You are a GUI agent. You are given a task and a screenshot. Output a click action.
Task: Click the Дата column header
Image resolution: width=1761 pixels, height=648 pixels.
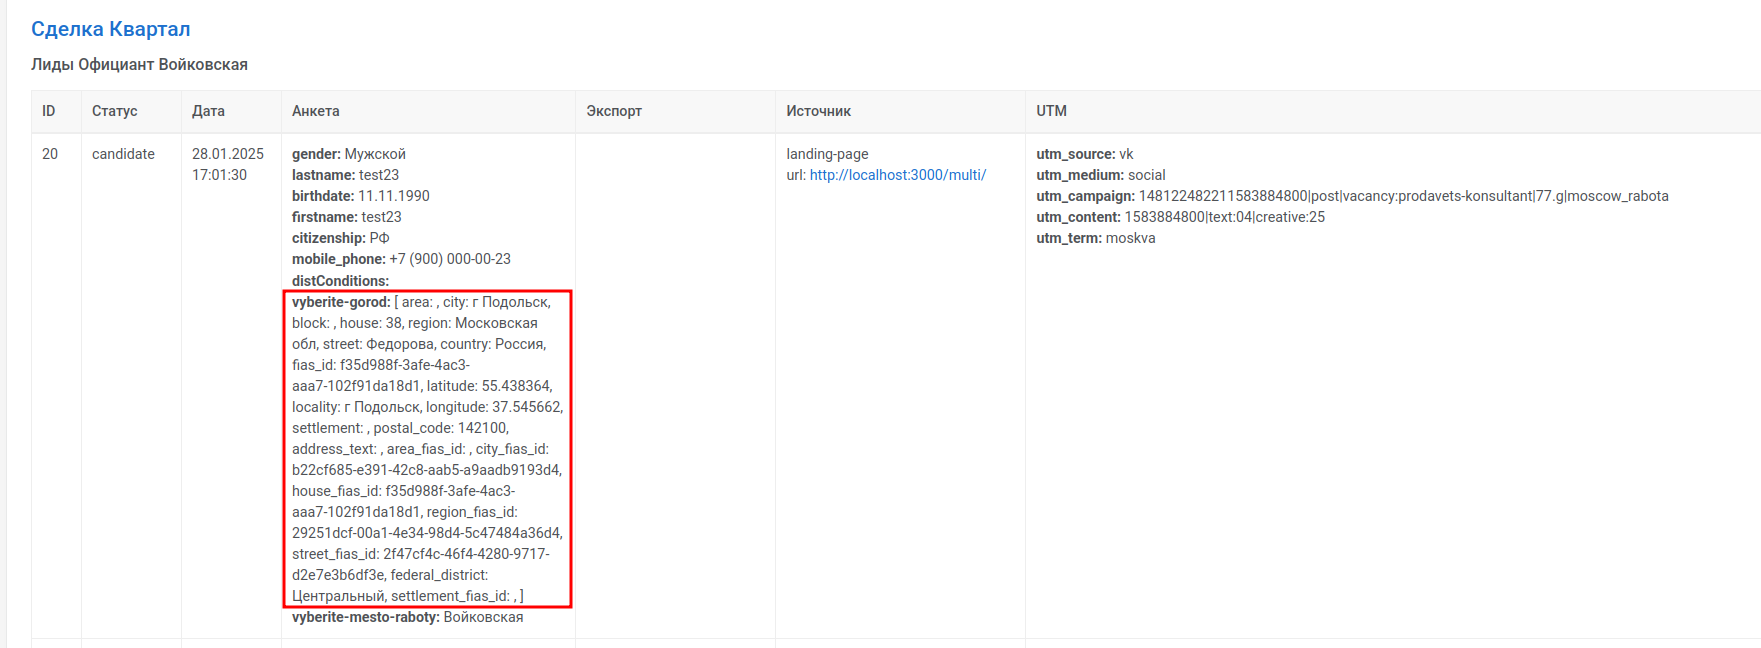tap(208, 111)
